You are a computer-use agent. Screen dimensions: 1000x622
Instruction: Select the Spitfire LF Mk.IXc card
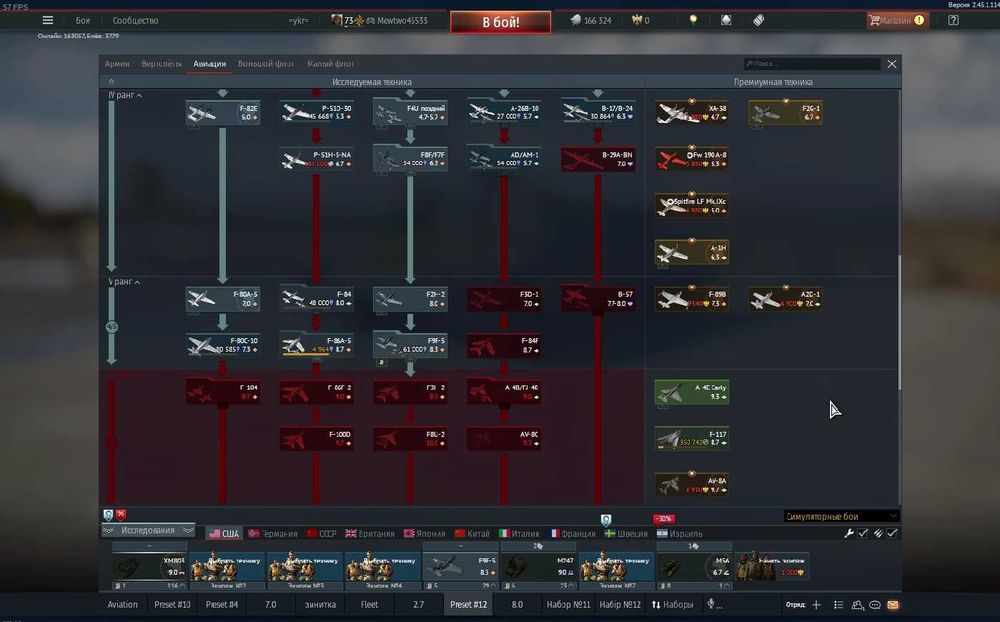coord(692,206)
